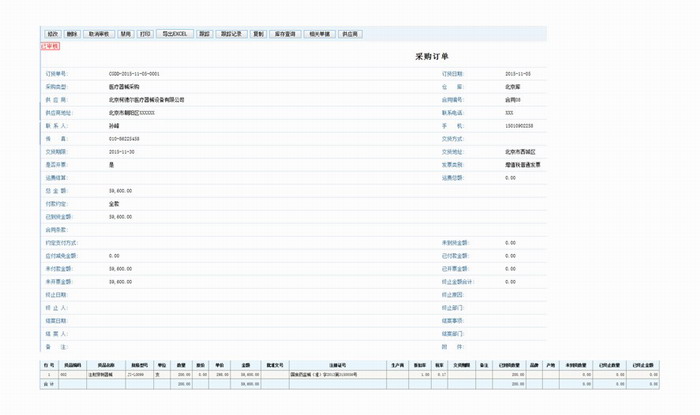Print the order with 打印
This screenshot has width=700, height=415.
click(x=146, y=34)
